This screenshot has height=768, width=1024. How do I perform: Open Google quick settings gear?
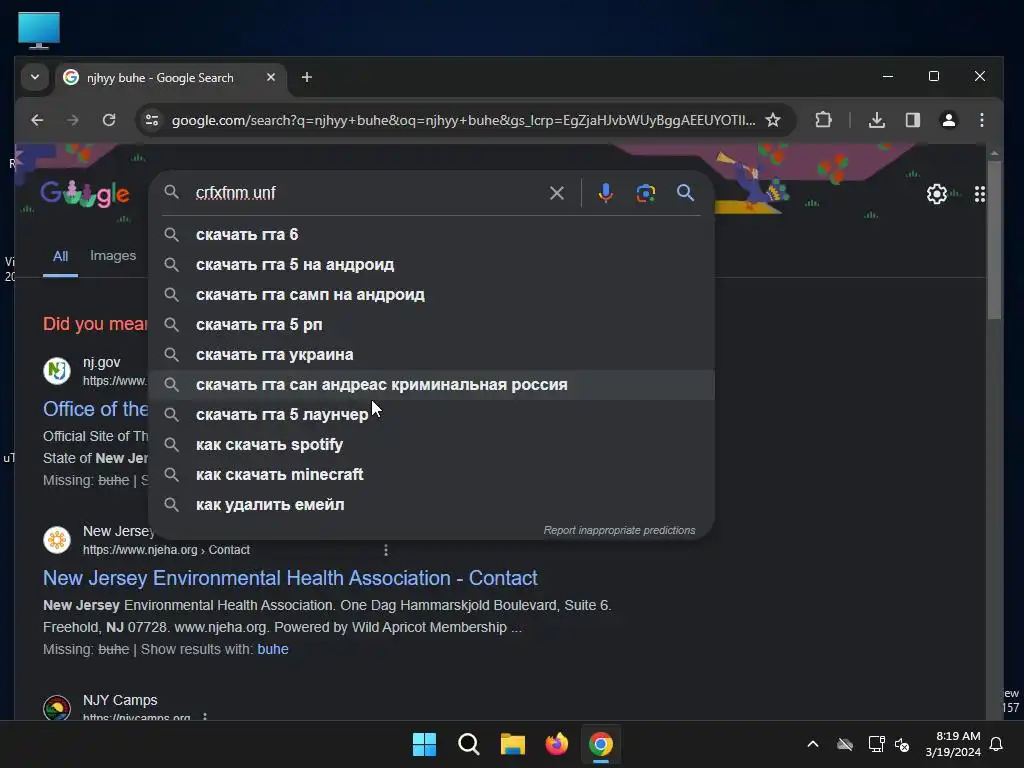tap(936, 194)
